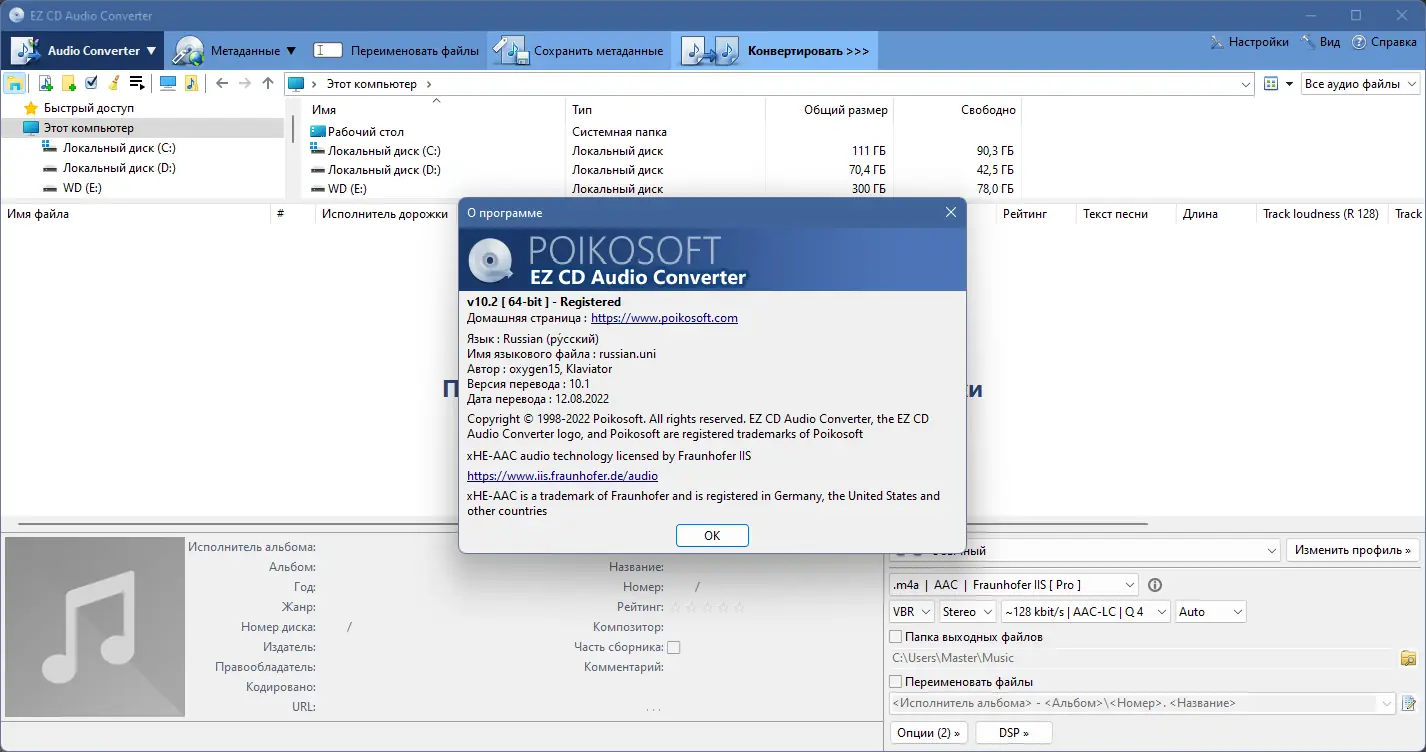Open the Все аудио файлы filter dropdown
This screenshot has height=752, width=1426.
[1361, 84]
